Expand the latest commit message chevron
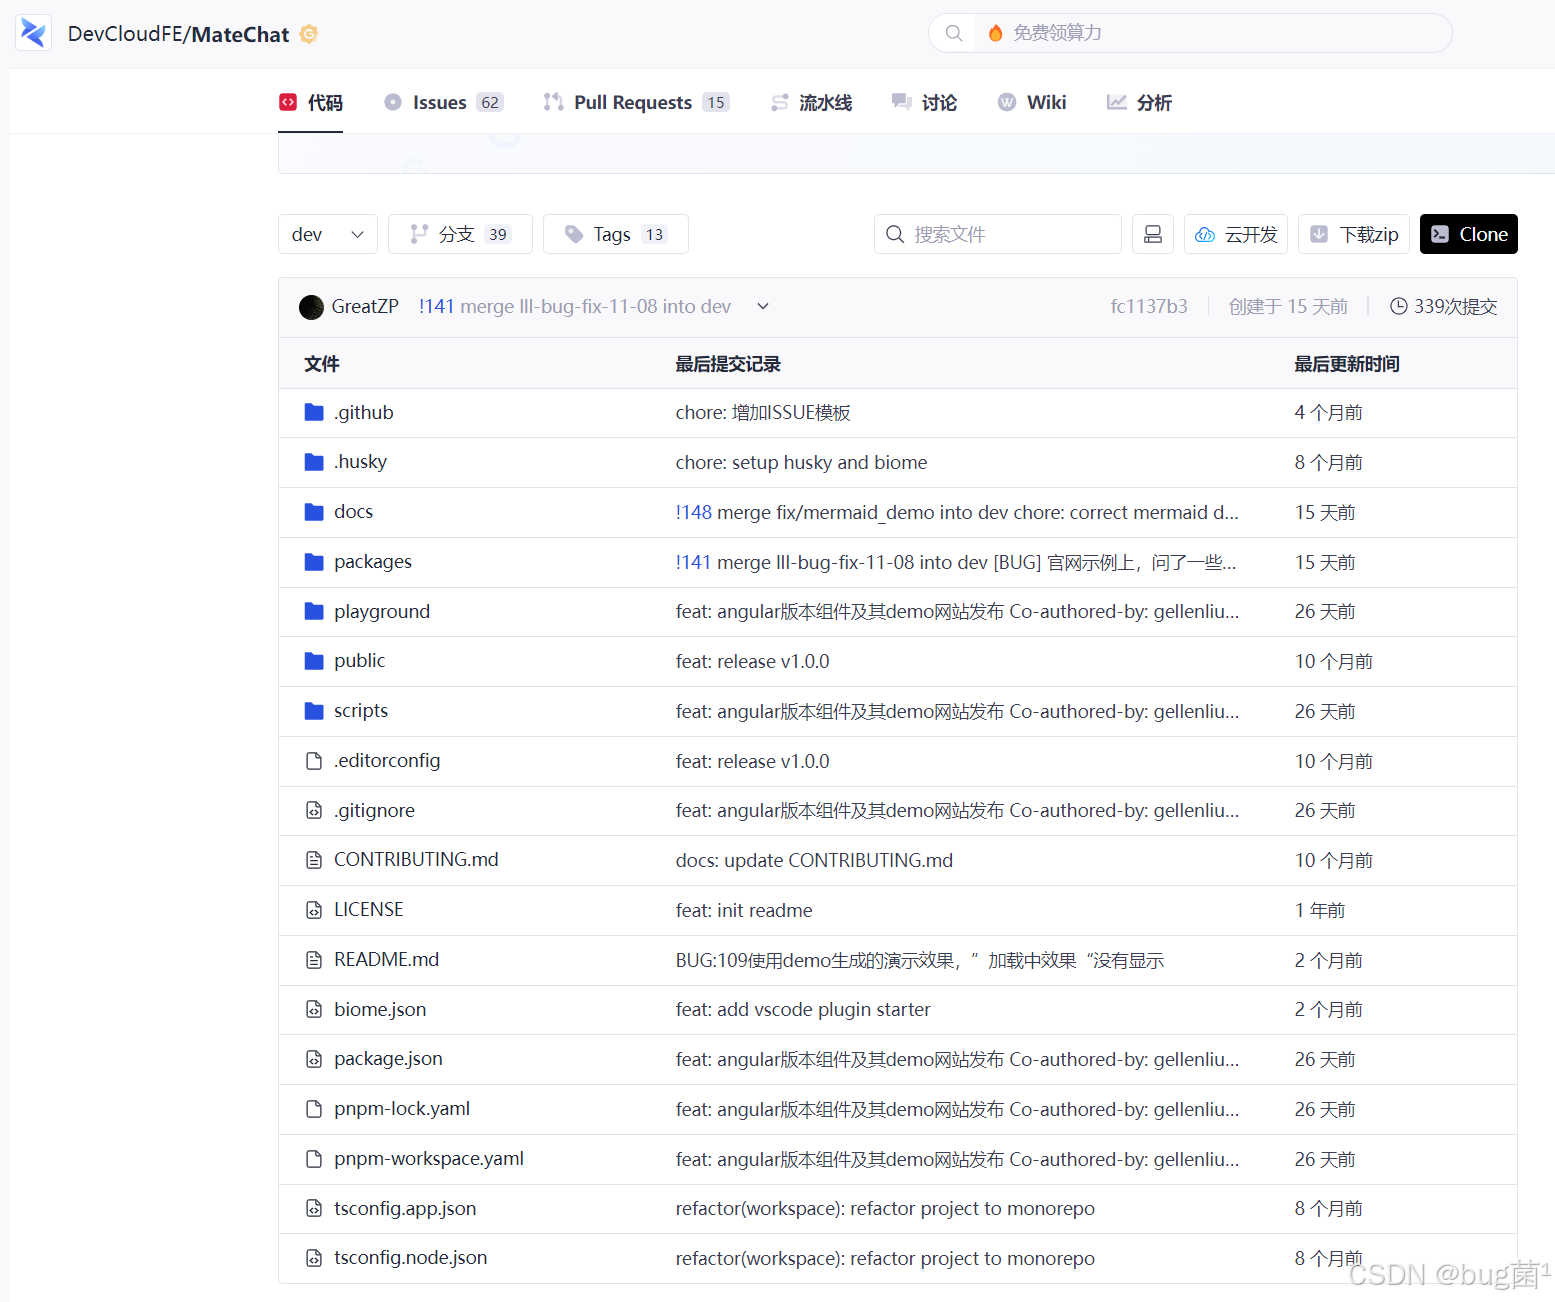Image resolution: width=1555 pixels, height=1302 pixels. [763, 306]
